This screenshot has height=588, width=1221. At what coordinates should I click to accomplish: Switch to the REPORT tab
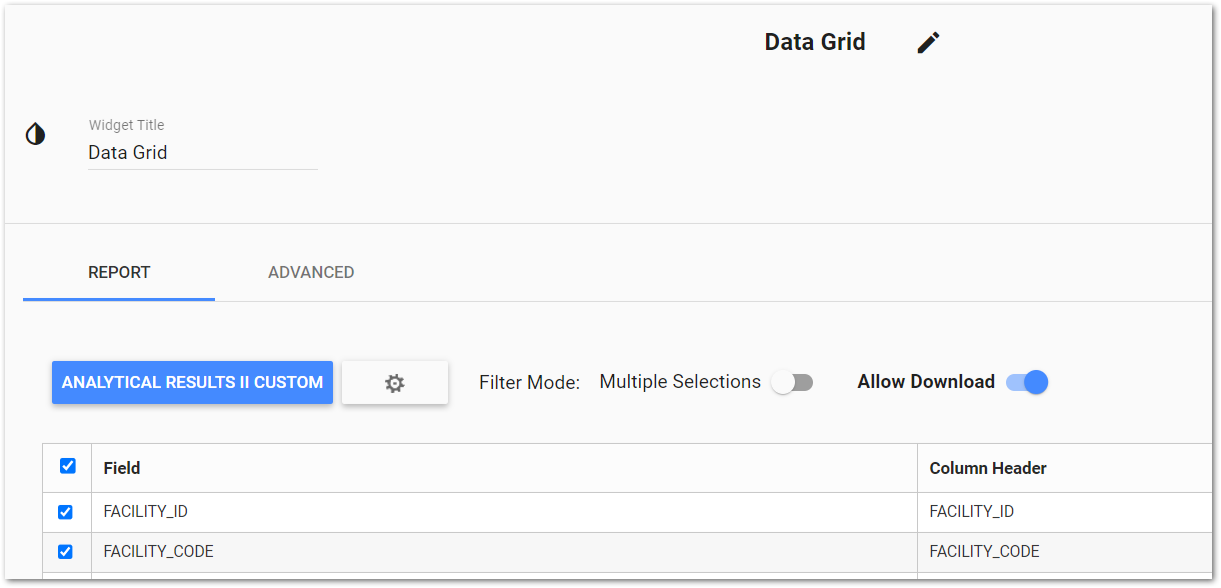click(118, 272)
